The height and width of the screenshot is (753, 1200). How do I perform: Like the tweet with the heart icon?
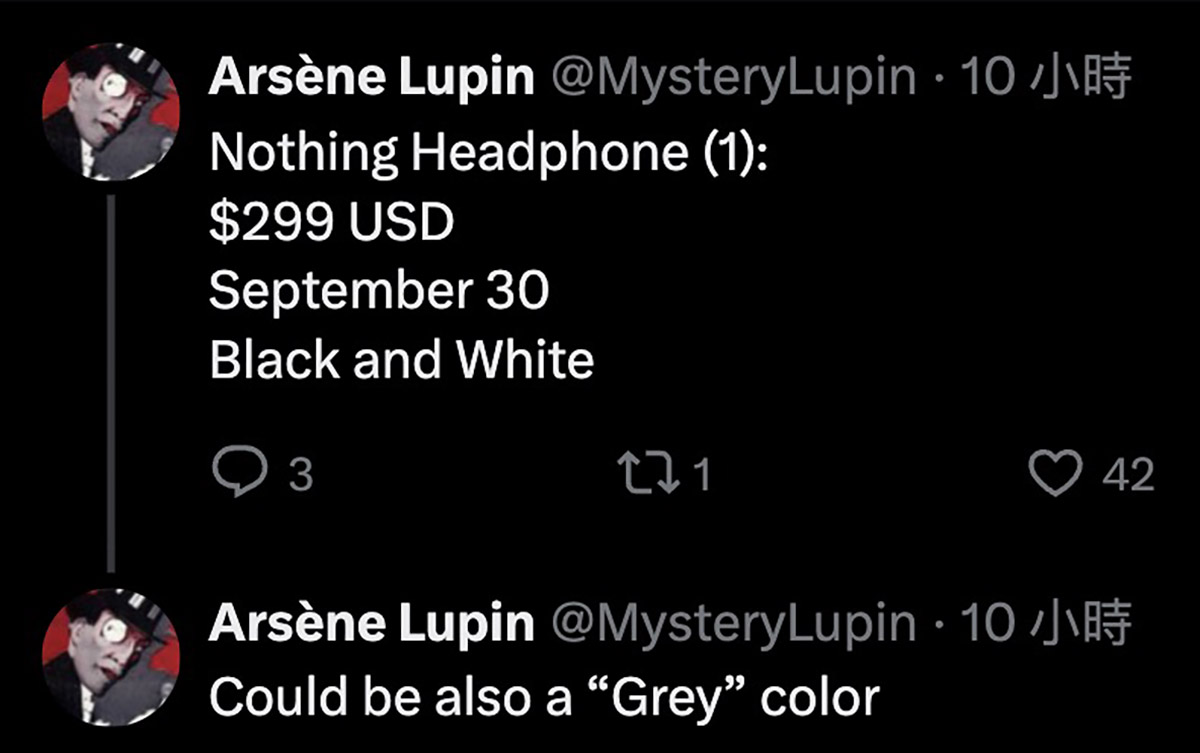[x=1058, y=474]
